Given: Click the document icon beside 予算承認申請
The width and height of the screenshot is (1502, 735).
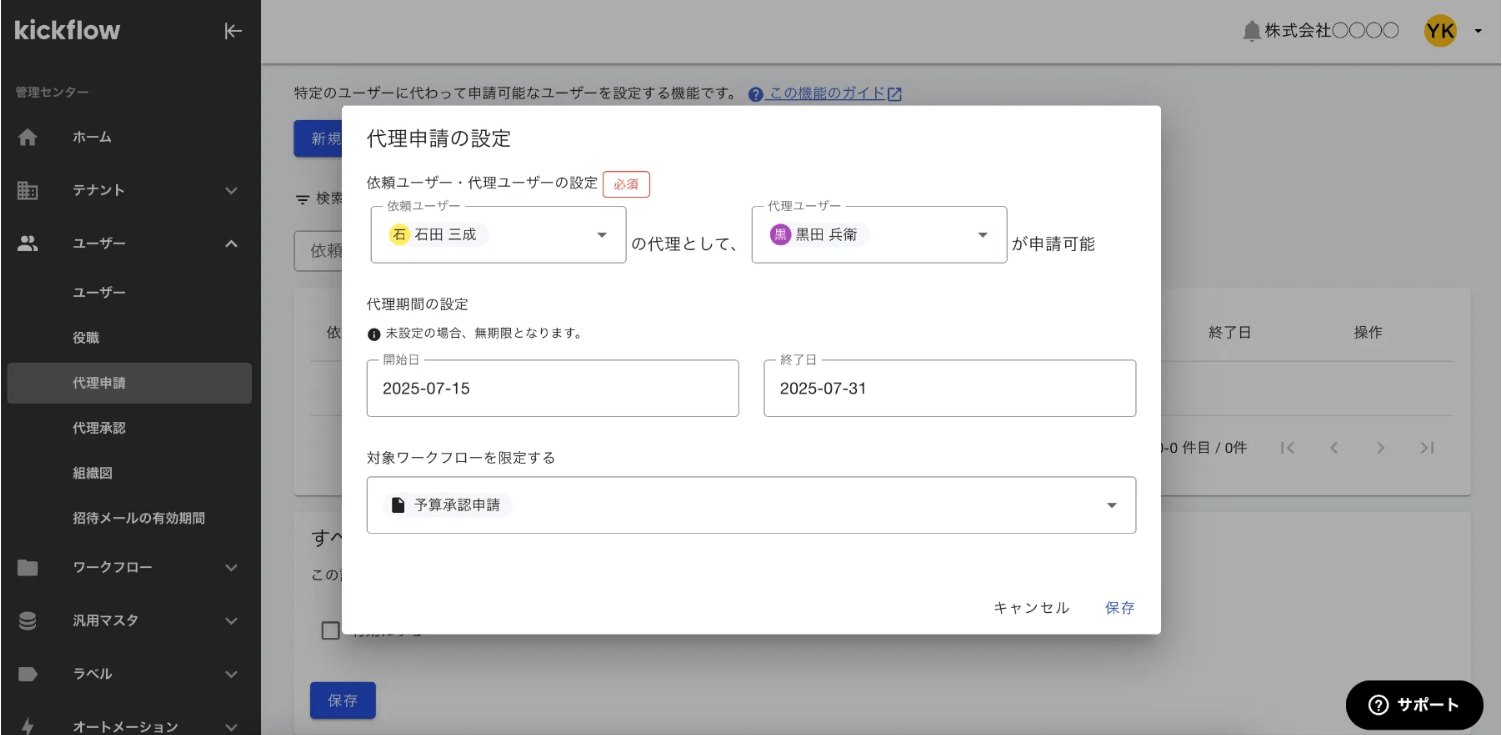Looking at the screenshot, I should coord(398,505).
